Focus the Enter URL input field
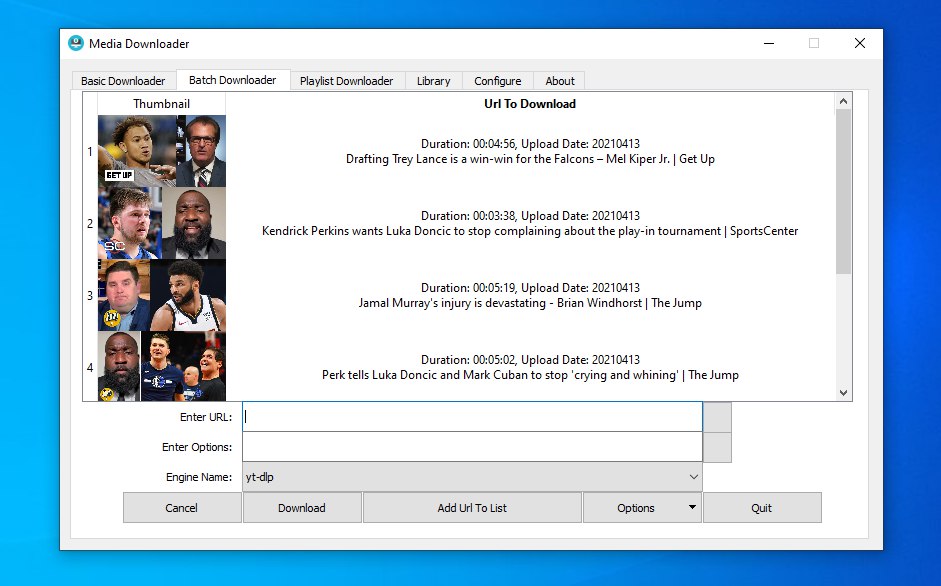 [472, 417]
